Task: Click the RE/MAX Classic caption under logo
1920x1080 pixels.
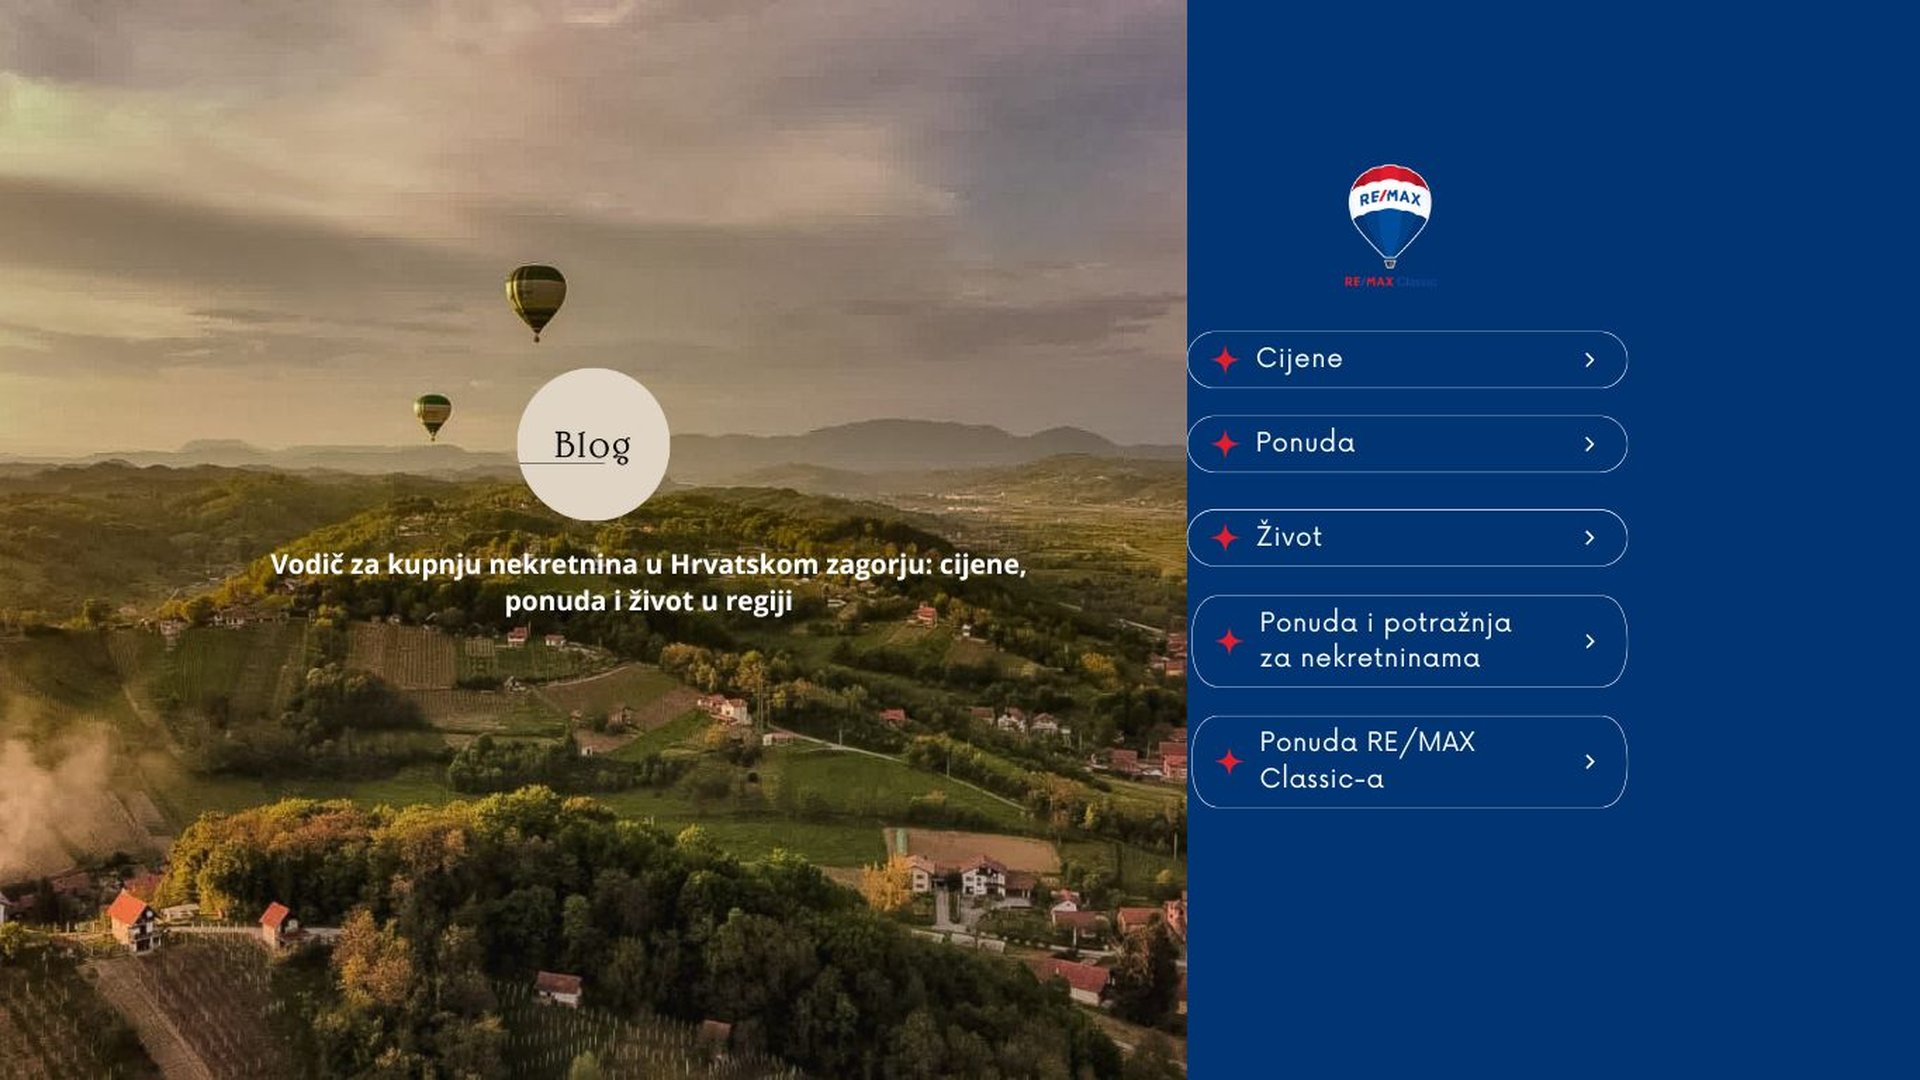Action: click(1390, 282)
